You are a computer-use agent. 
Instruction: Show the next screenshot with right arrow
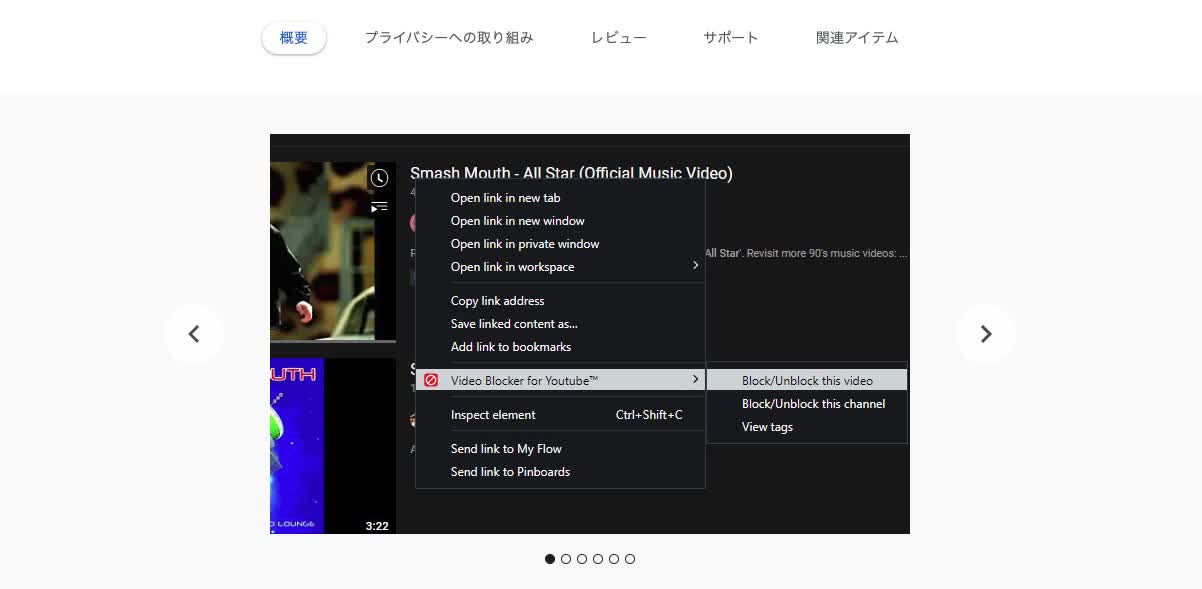pyautogui.click(x=986, y=334)
